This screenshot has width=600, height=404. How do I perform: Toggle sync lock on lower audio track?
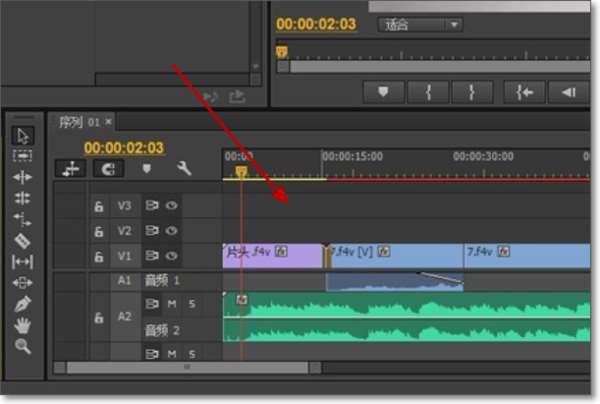pyautogui.click(x=152, y=354)
